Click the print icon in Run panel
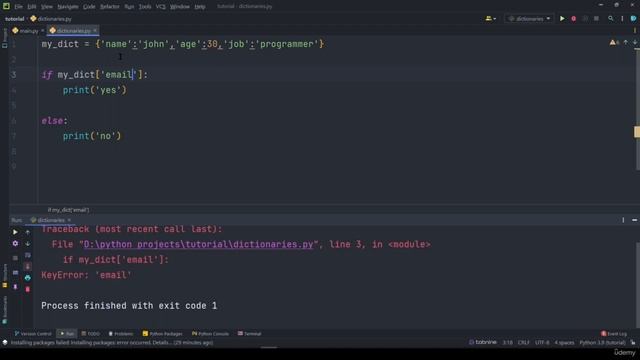 [x=28, y=278]
